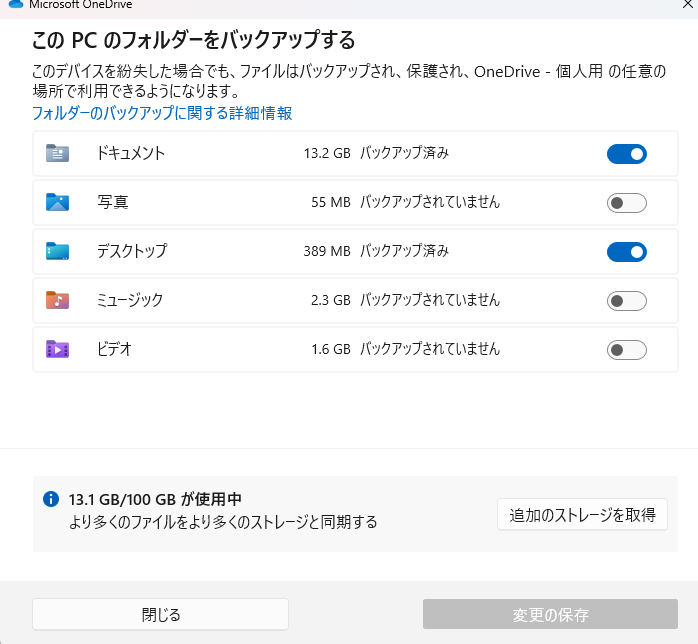
Task: Click the 変更の保存 button
Action: tap(550, 614)
